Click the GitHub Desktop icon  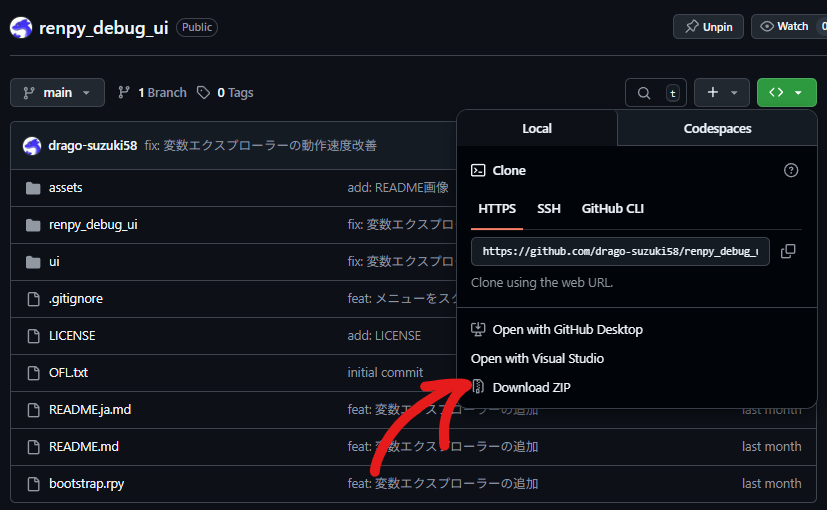[478, 329]
